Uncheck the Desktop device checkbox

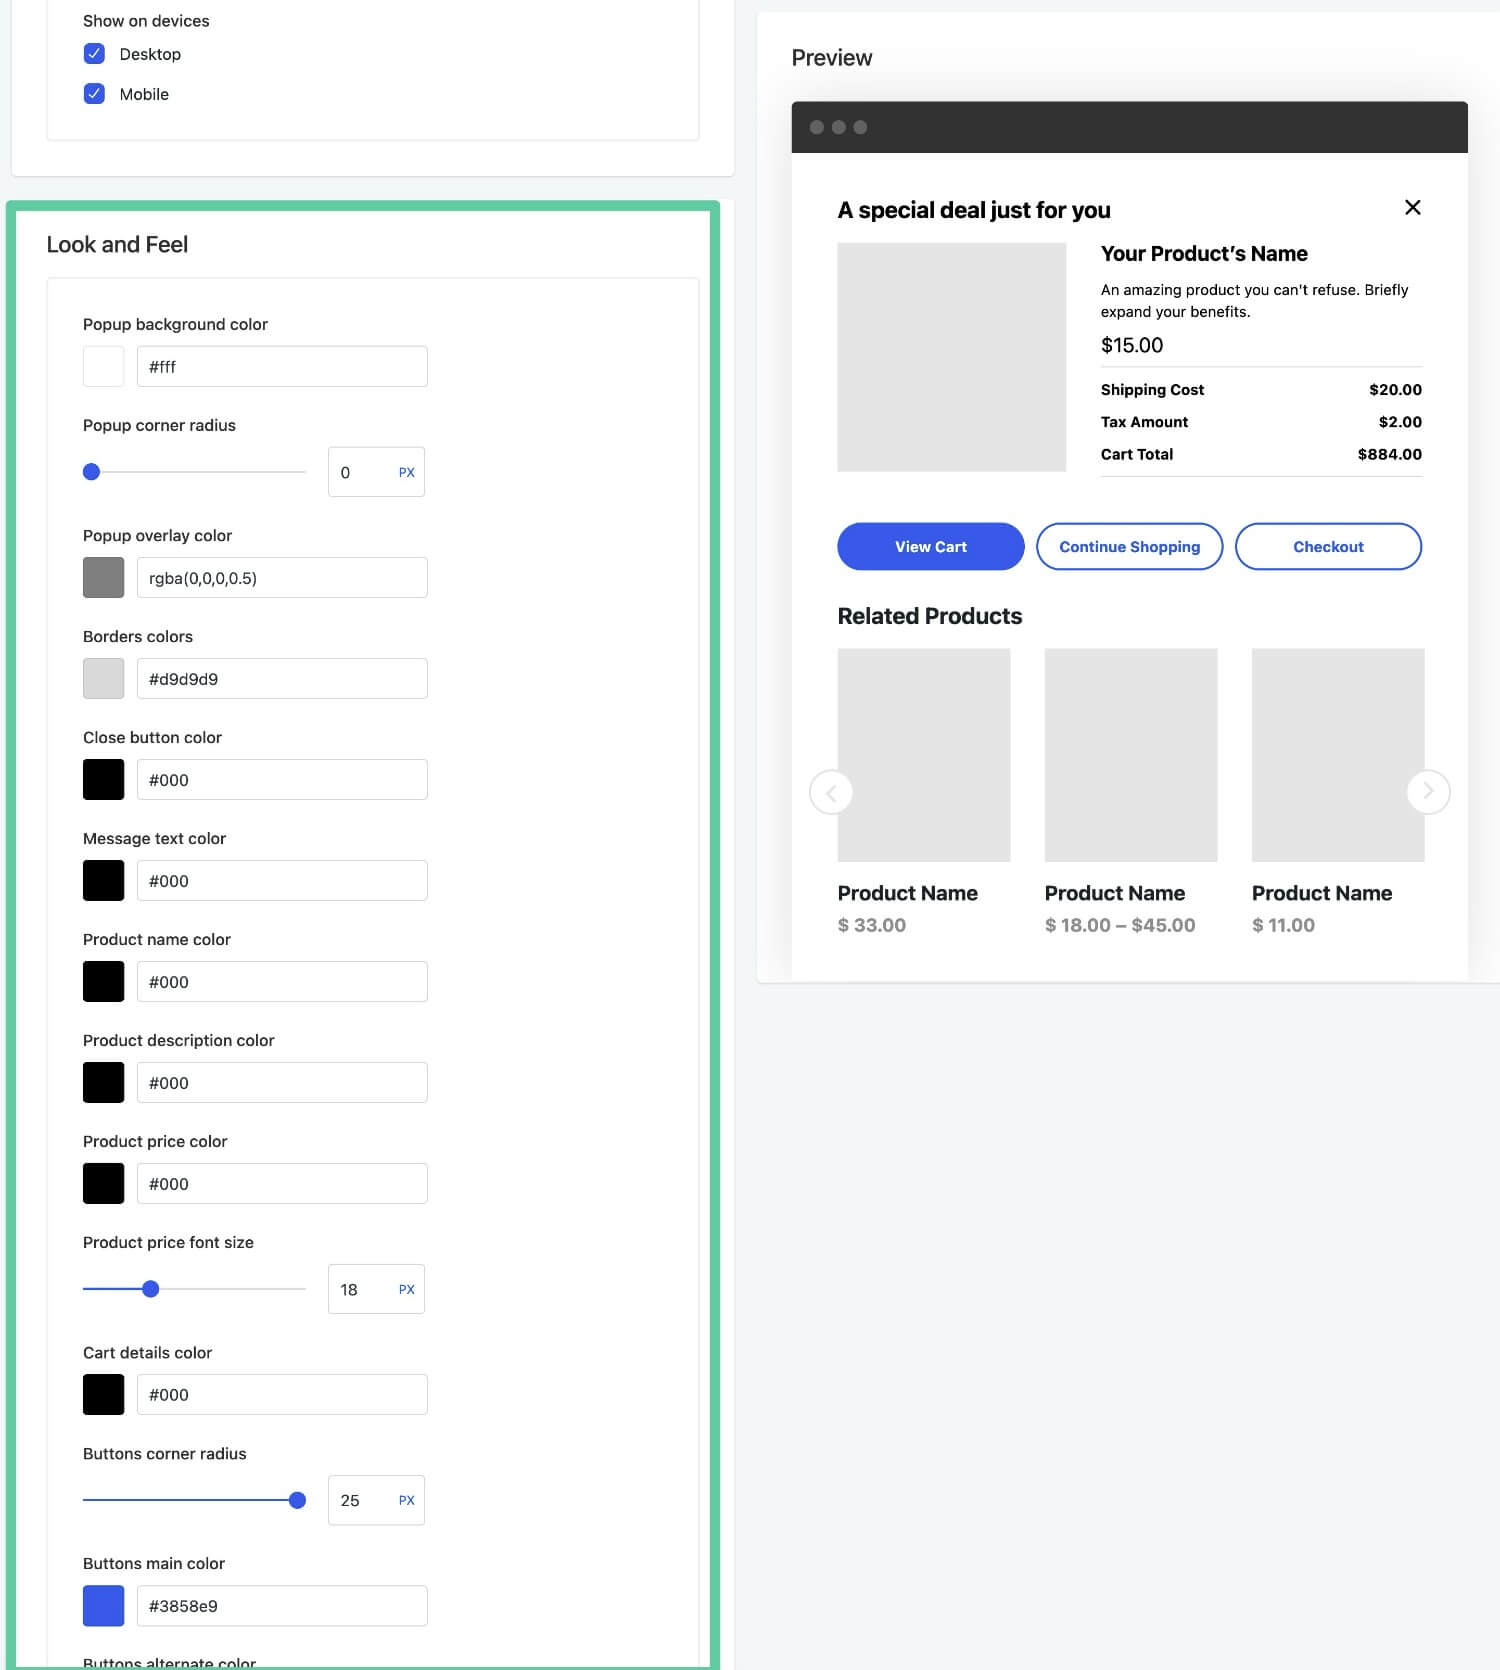coord(94,54)
